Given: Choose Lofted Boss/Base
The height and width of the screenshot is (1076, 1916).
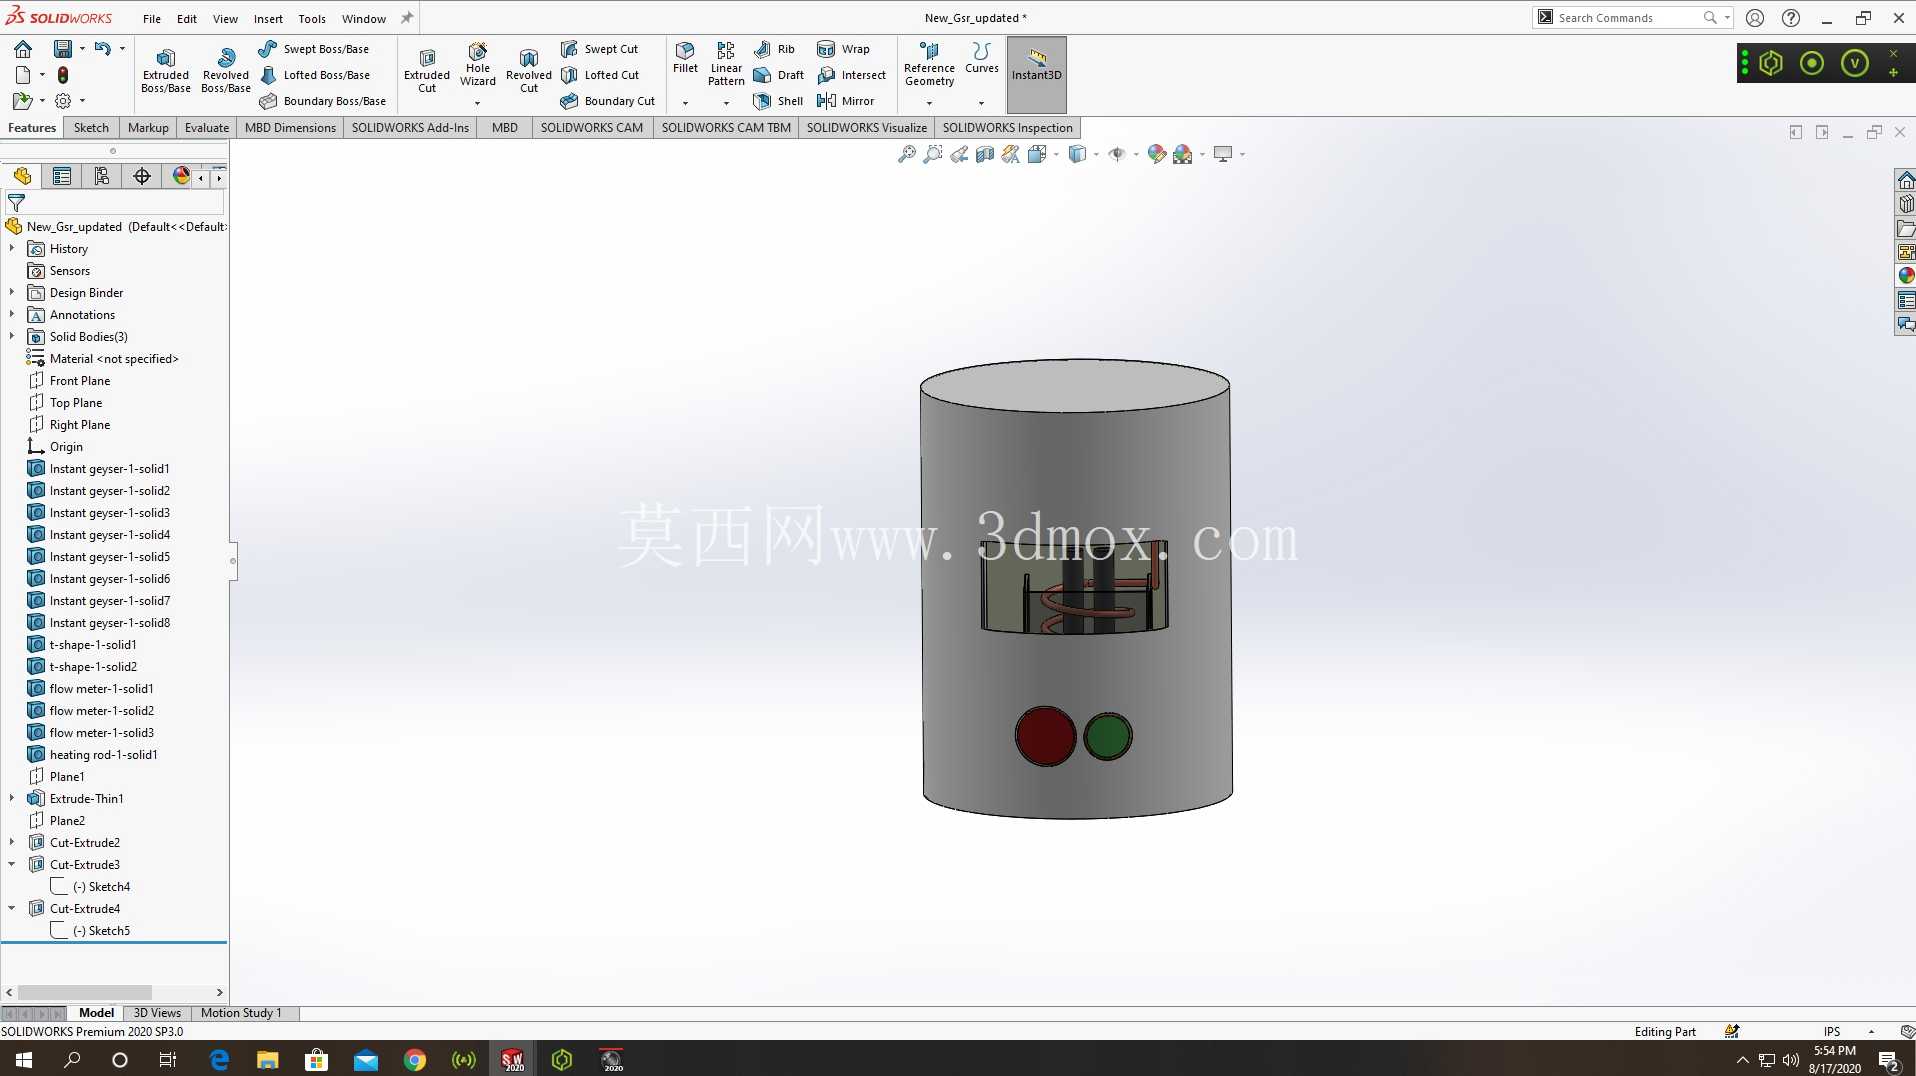Looking at the screenshot, I should pos(314,75).
